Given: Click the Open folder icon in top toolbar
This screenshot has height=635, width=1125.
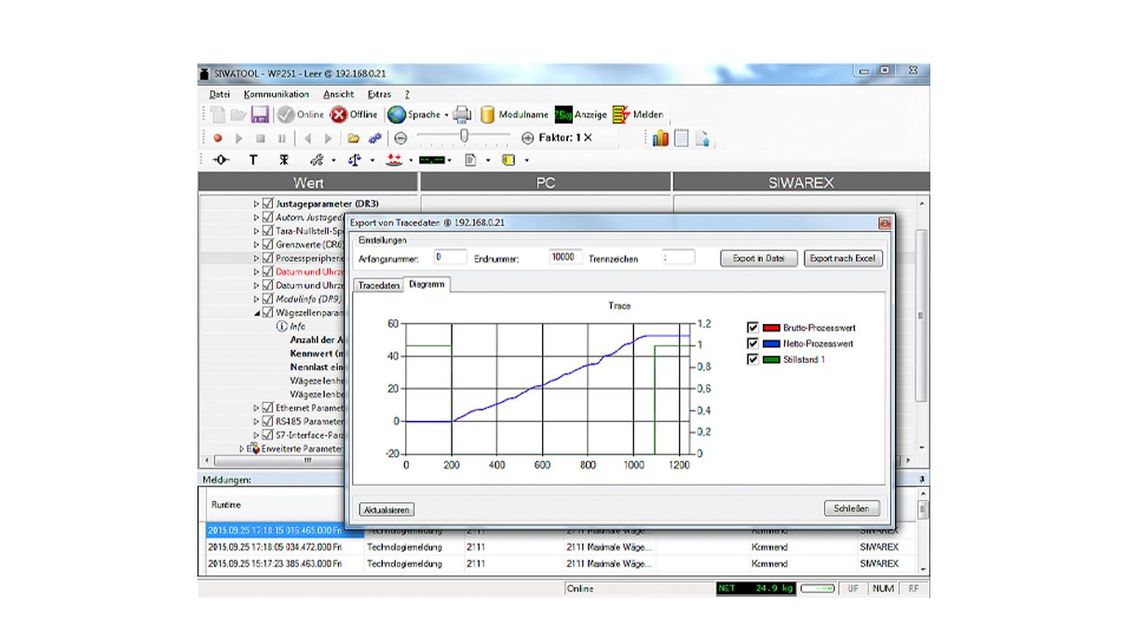Looking at the screenshot, I should (238, 114).
